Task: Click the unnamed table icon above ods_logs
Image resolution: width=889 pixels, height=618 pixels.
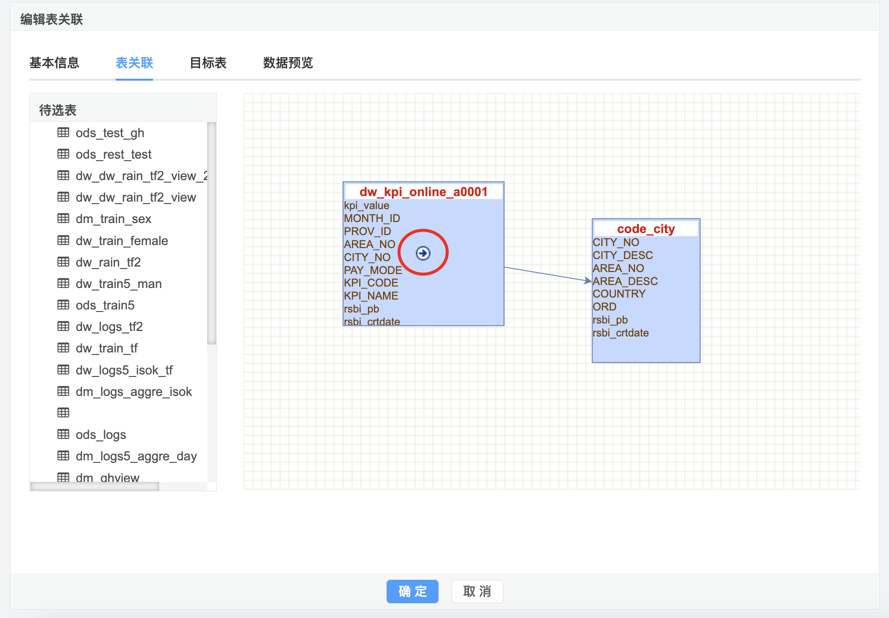Action: 64,413
